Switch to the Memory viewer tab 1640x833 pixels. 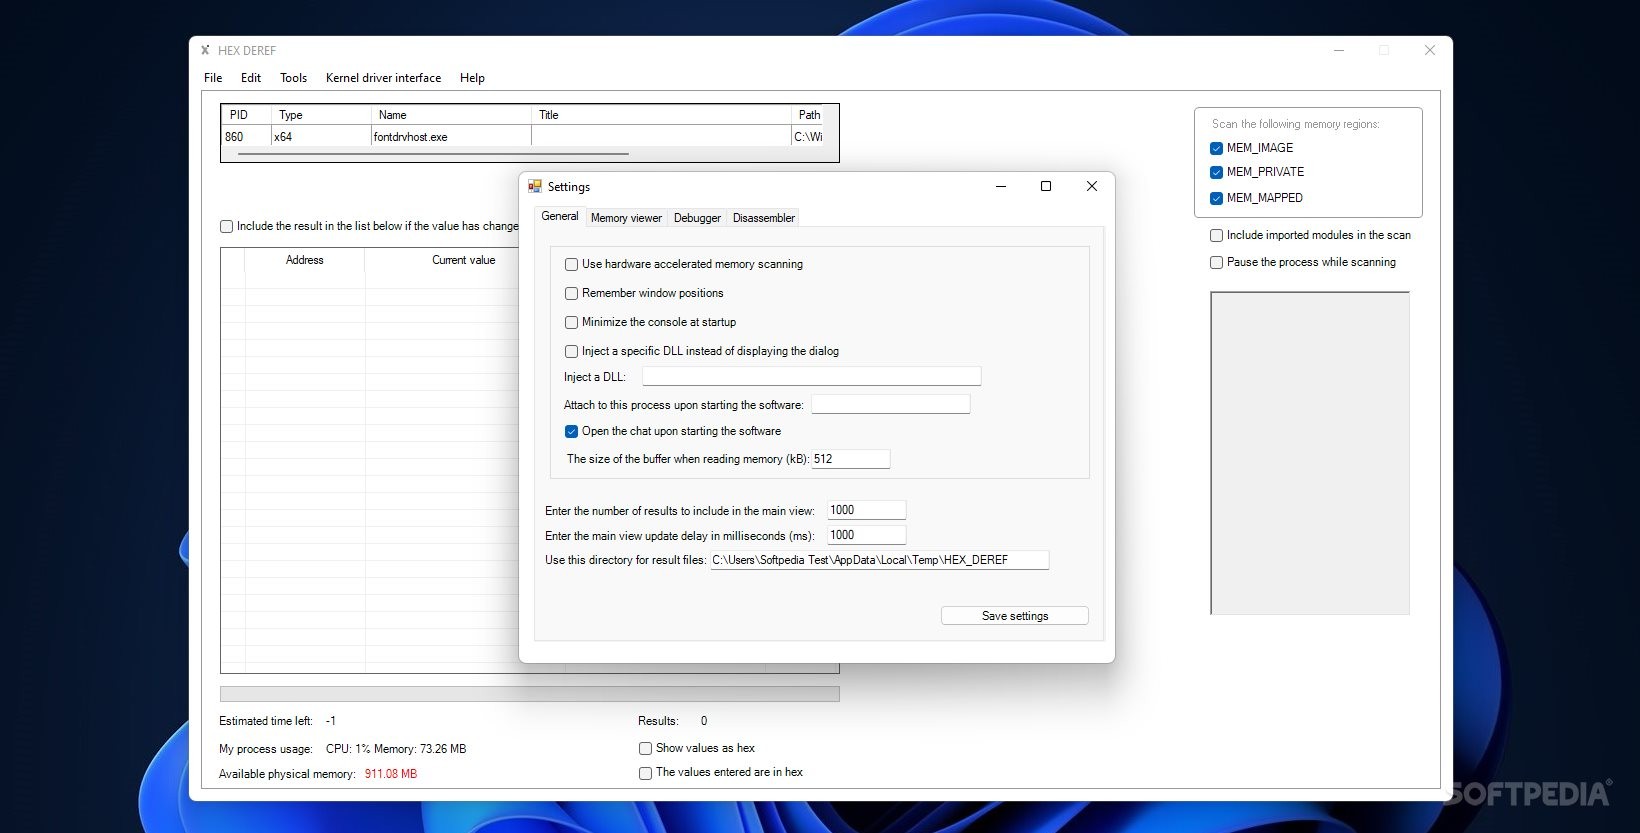626,218
